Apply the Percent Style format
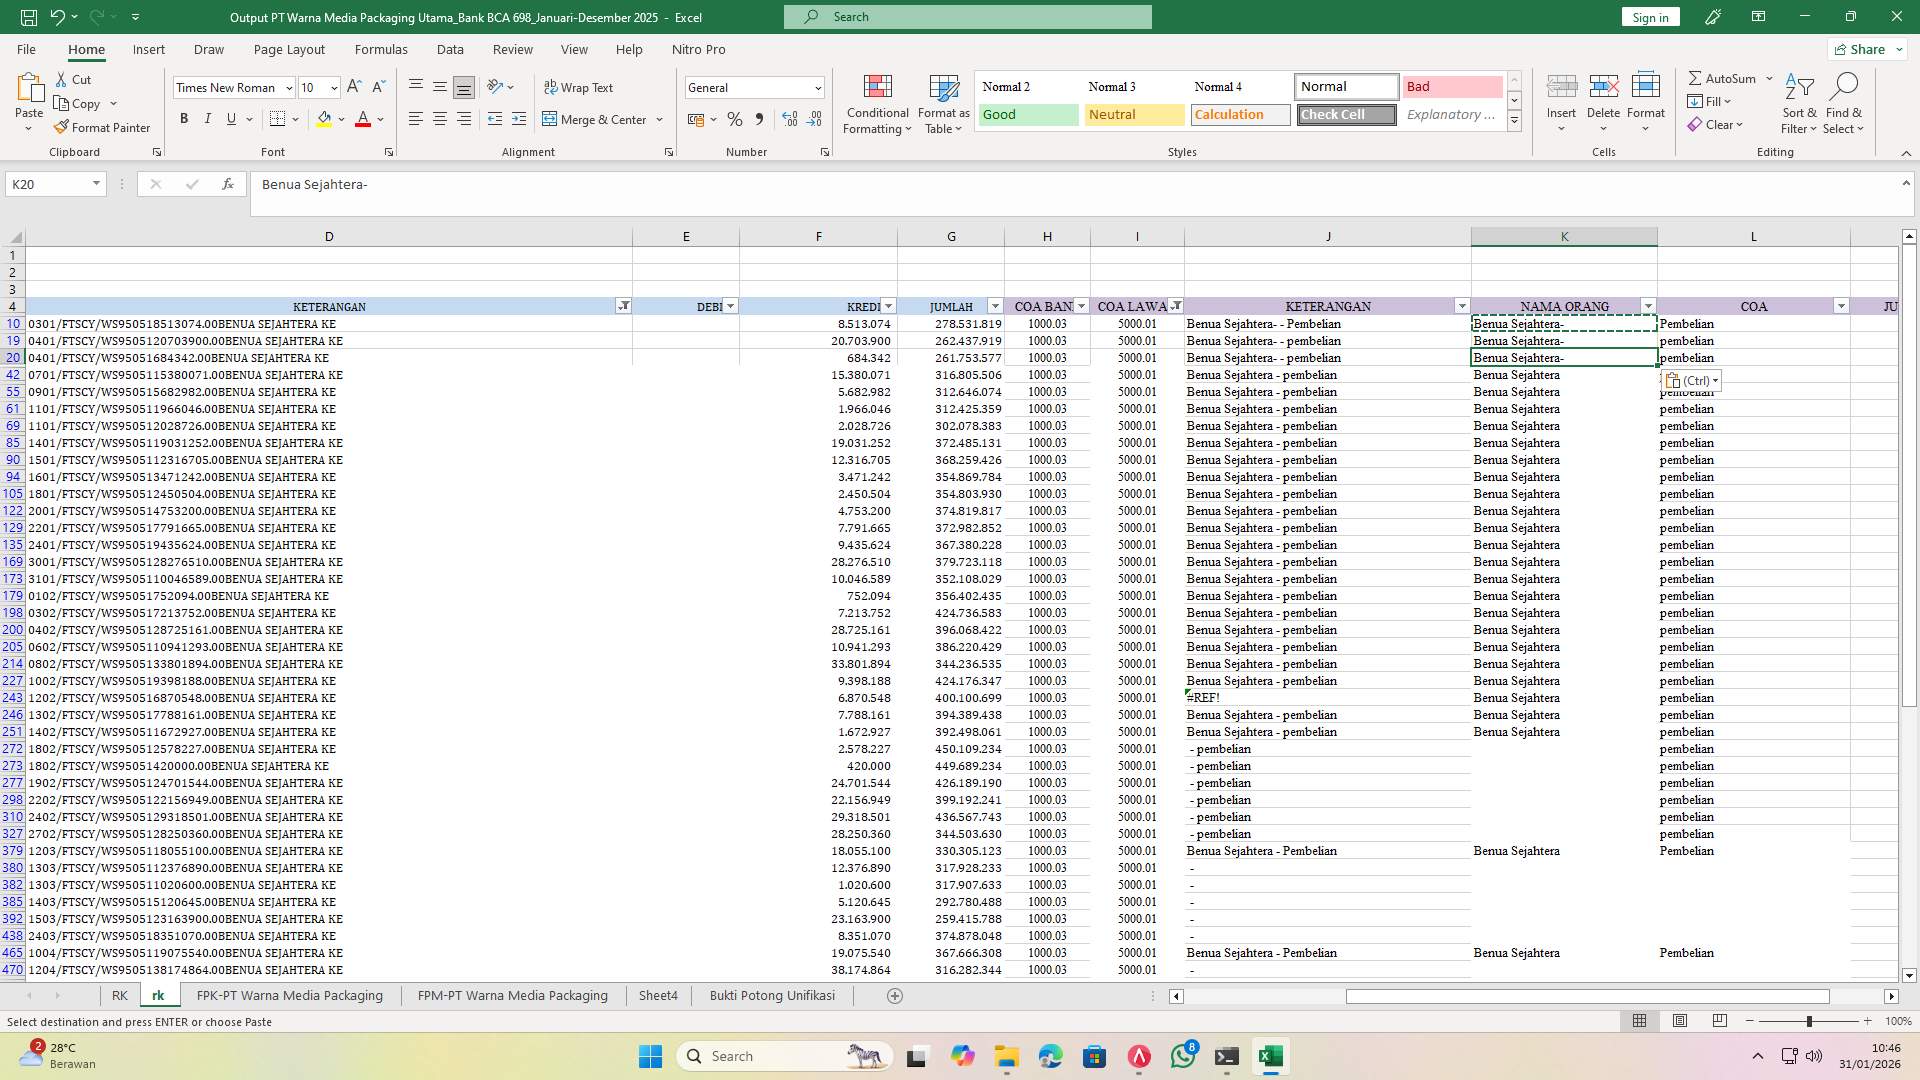The width and height of the screenshot is (1920, 1080). 735,119
